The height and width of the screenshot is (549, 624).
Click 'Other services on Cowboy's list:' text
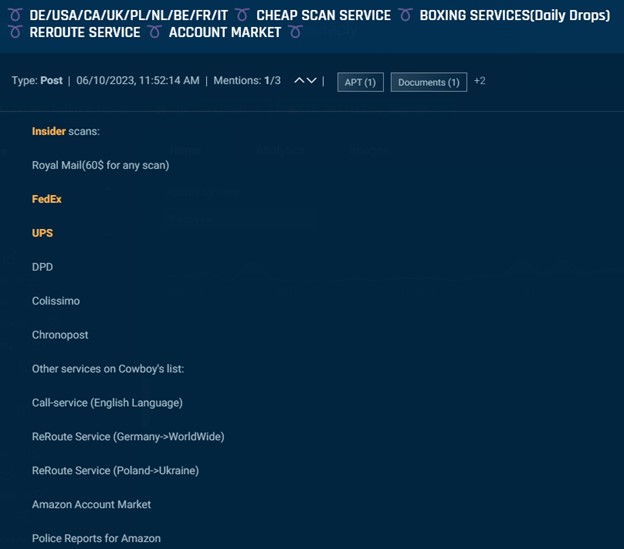(108, 369)
